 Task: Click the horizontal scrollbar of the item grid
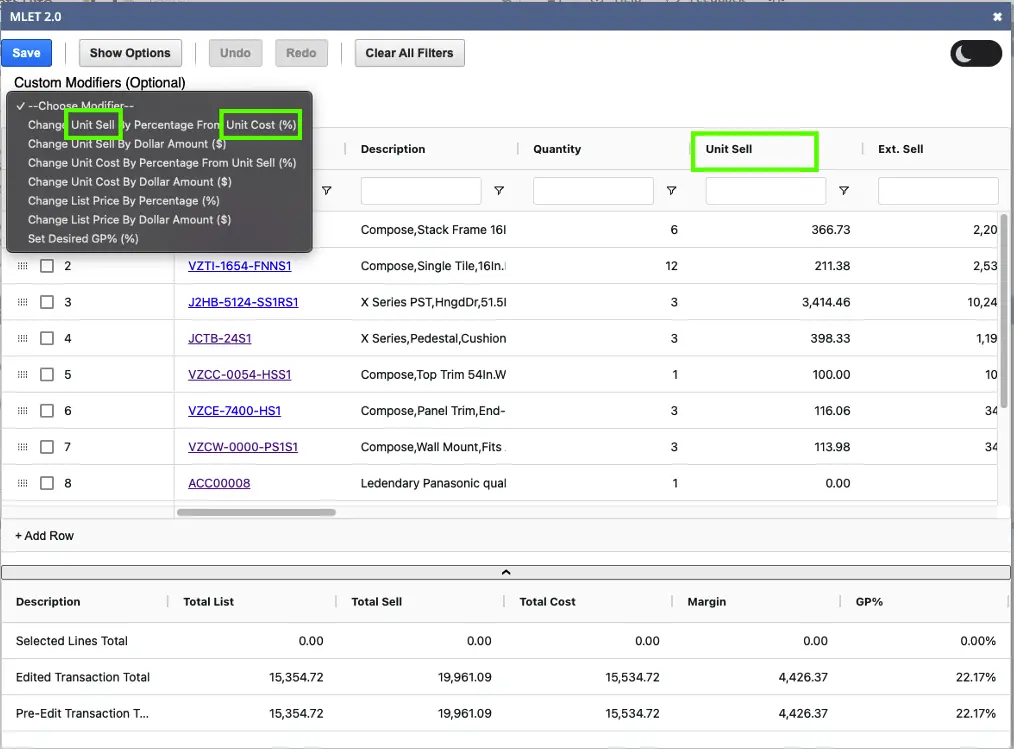tap(256, 512)
